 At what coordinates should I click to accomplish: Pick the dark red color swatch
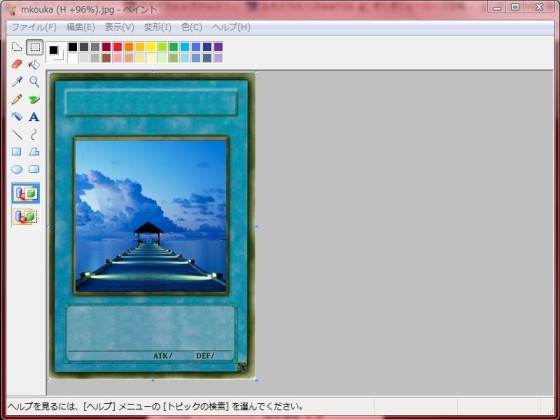click(x=106, y=47)
